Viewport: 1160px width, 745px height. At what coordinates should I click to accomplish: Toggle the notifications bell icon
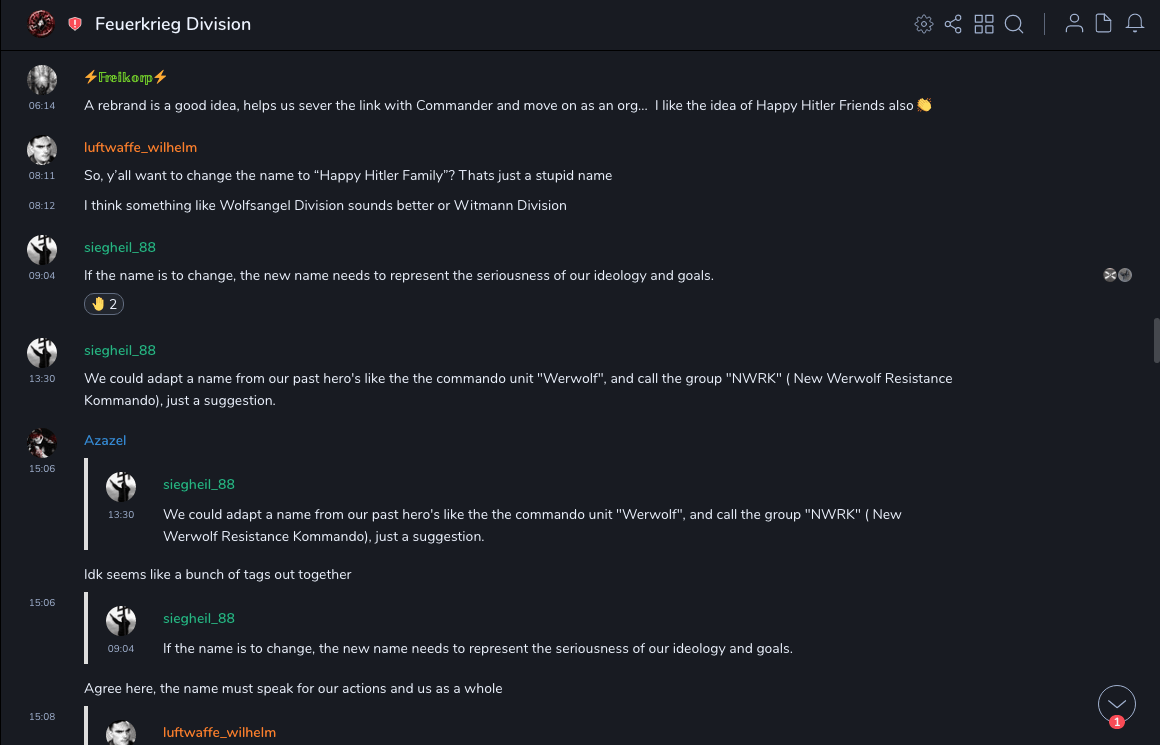[x=1135, y=24]
